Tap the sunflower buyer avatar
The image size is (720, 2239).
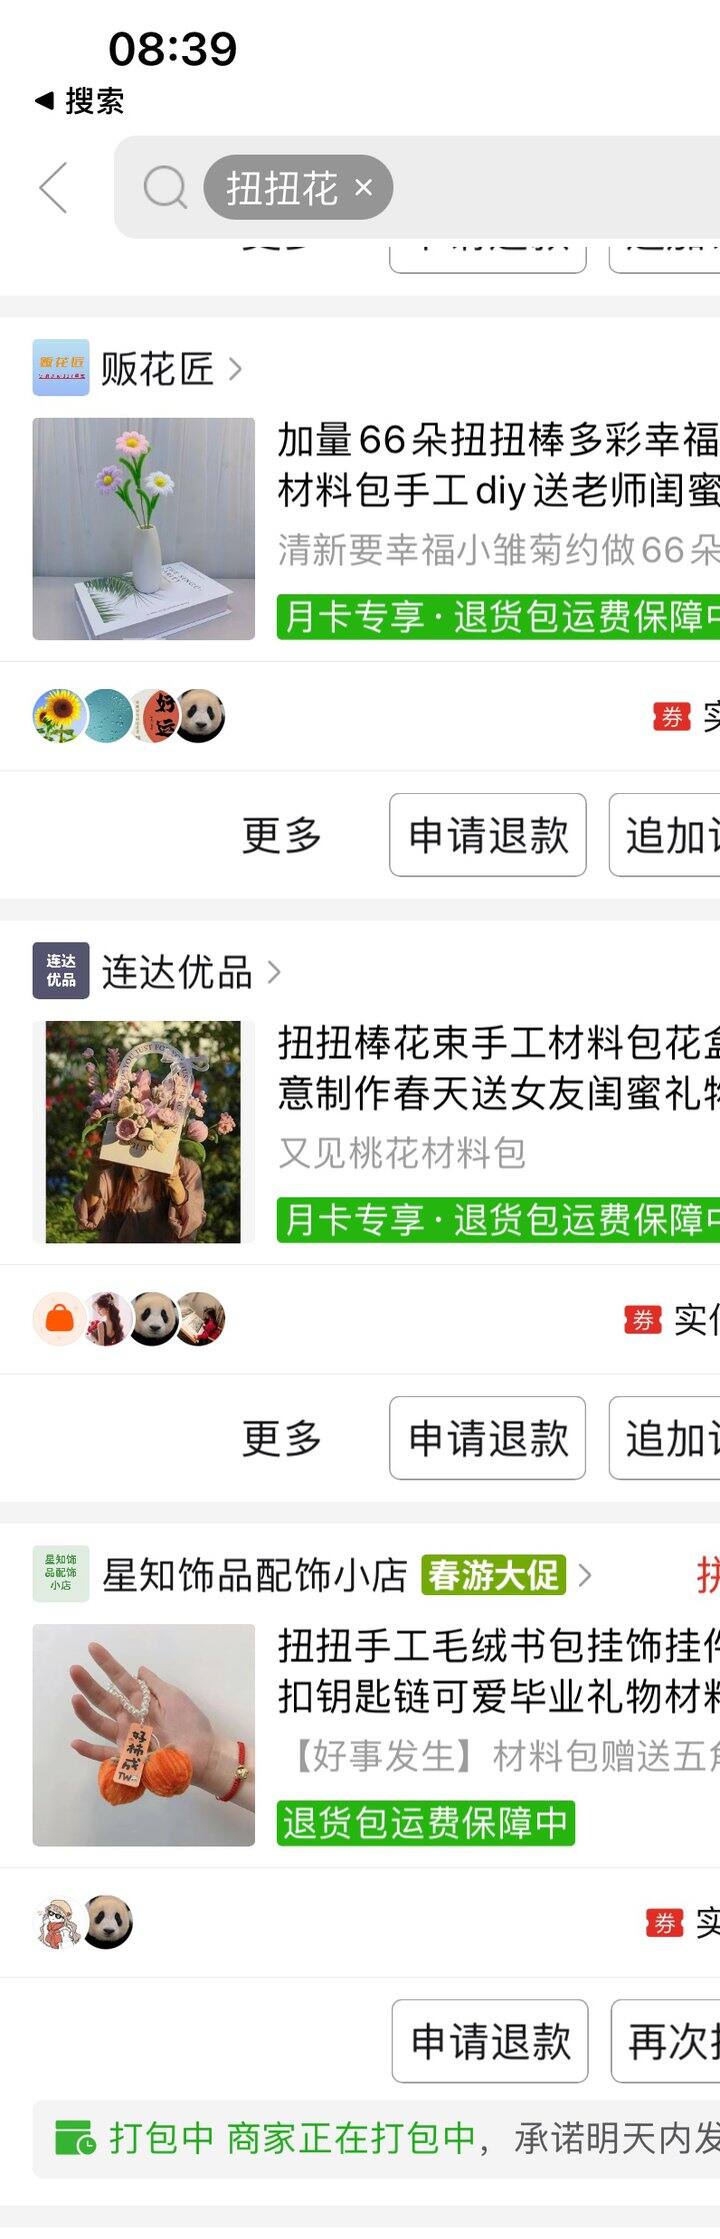click(x=58, y=716)
